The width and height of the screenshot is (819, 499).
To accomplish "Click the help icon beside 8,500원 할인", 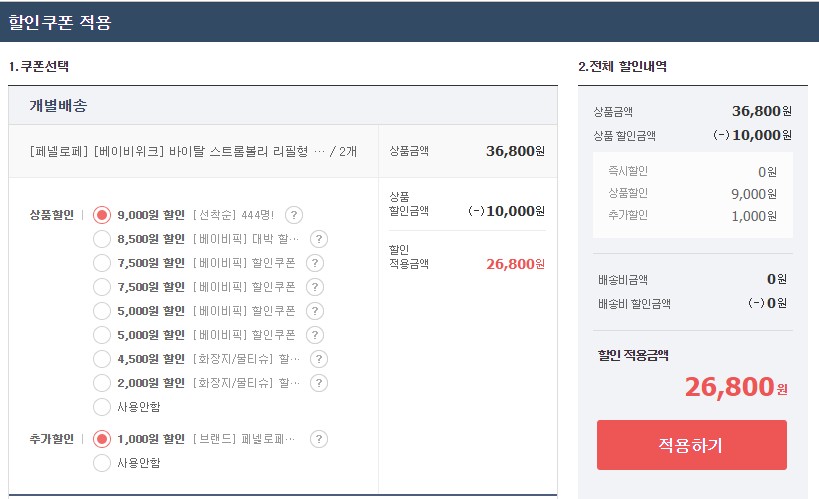I will pos(319,239).
